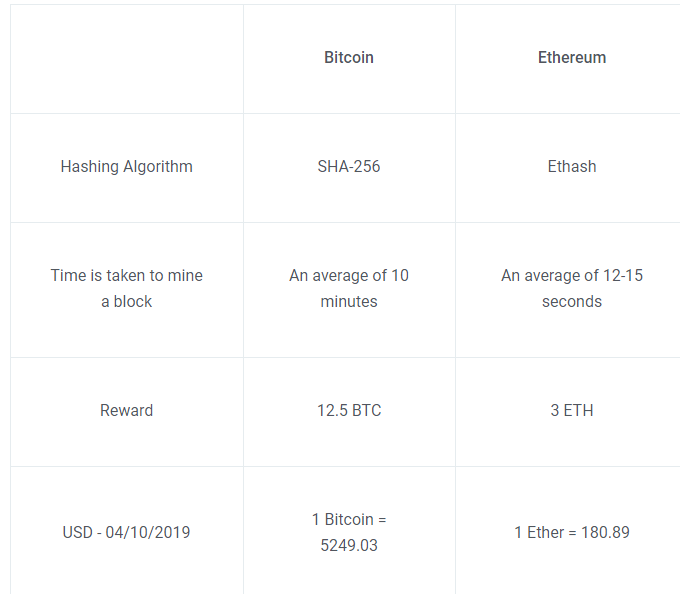Click the '1 Ether = 180.89' cell
The width and height of the screenshot is (680, 594).
coord(572,533)
